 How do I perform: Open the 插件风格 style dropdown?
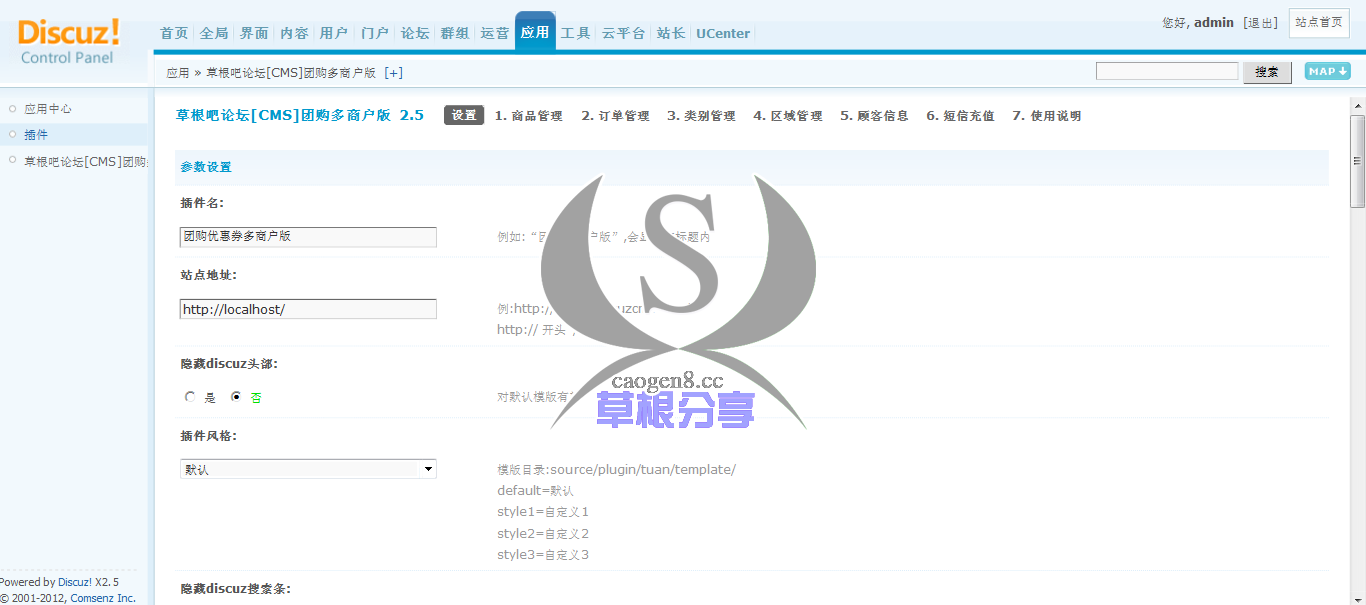coord(308,469)
